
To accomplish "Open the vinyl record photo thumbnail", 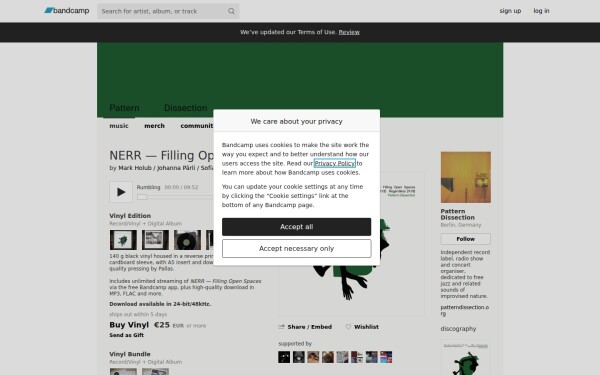I will (x=187, y=240).
